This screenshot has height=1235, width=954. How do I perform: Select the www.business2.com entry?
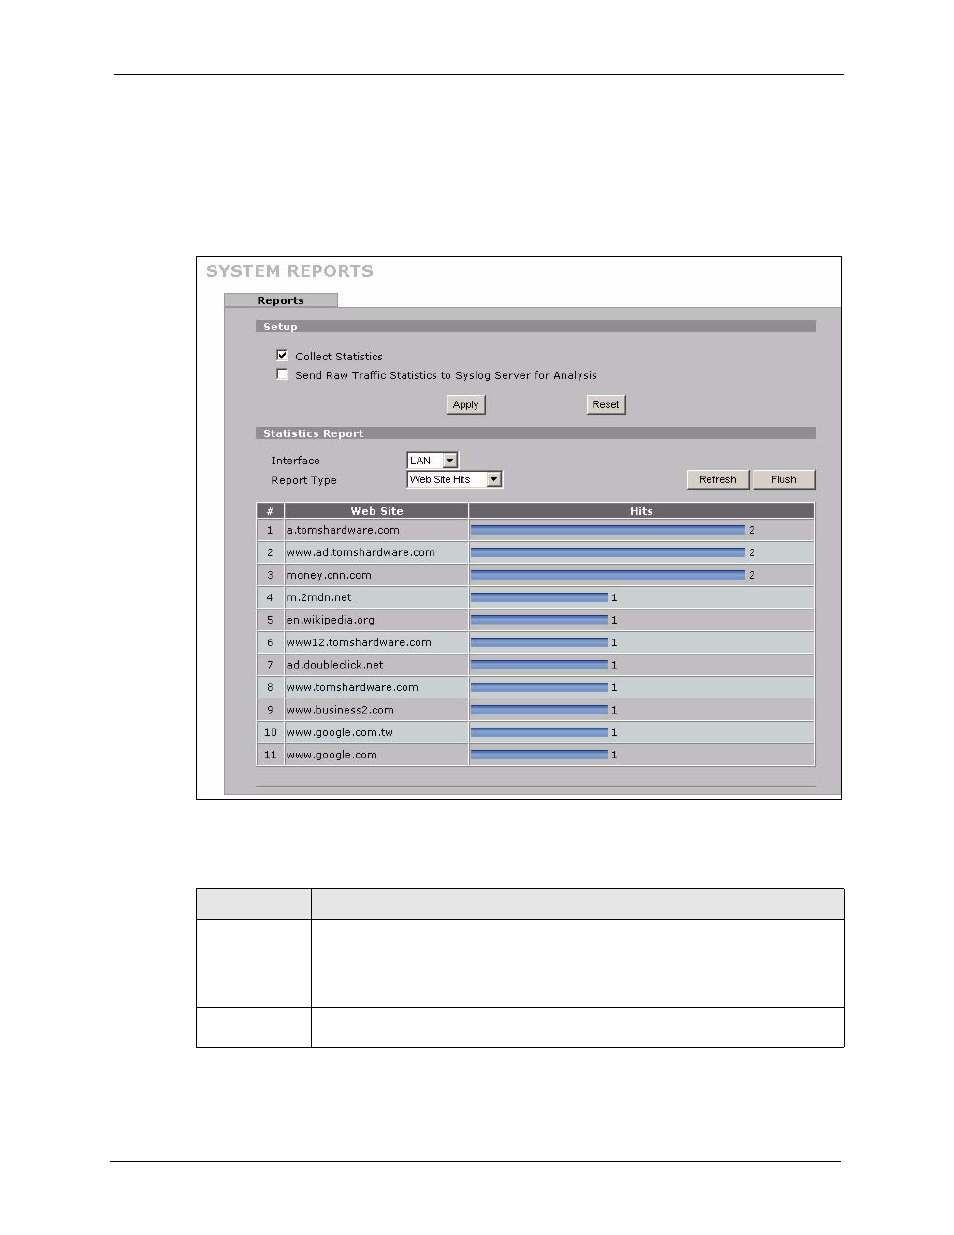click(340, 710)
